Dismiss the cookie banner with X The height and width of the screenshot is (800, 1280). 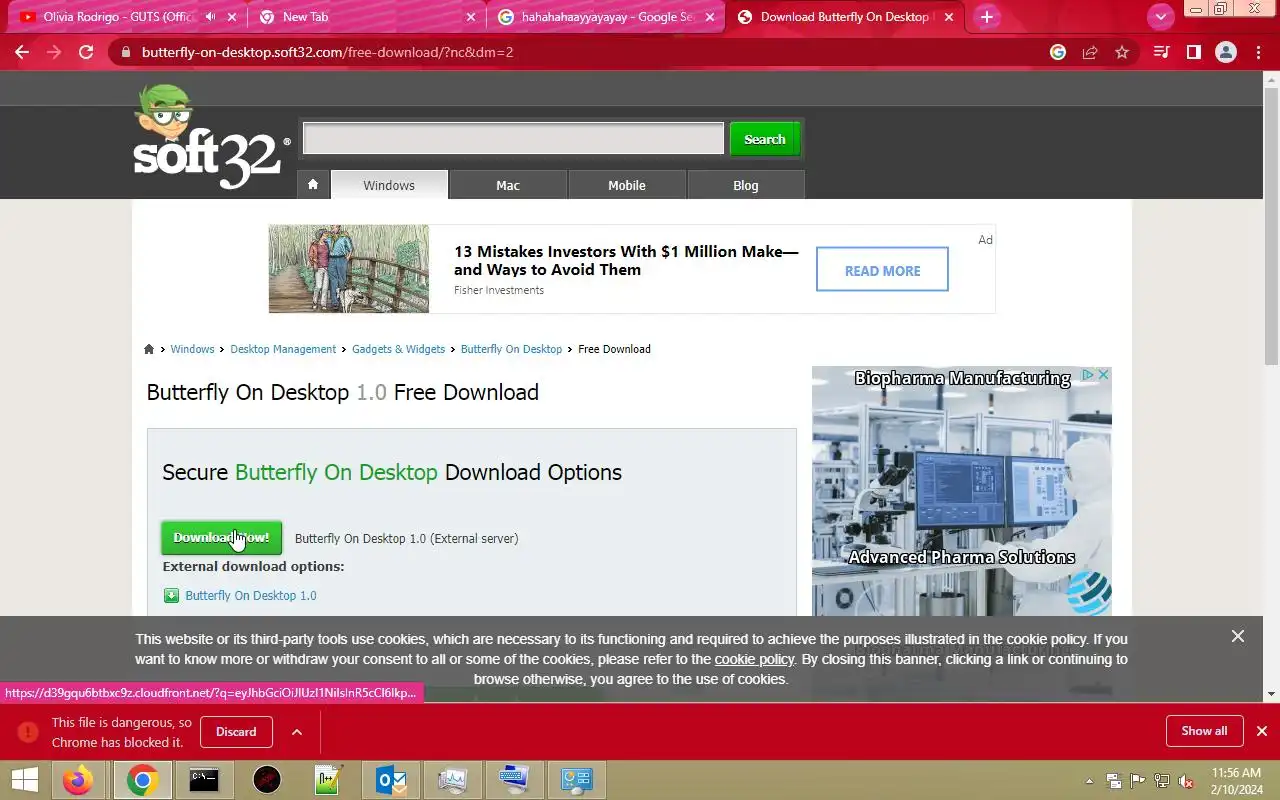(1238, 636)
